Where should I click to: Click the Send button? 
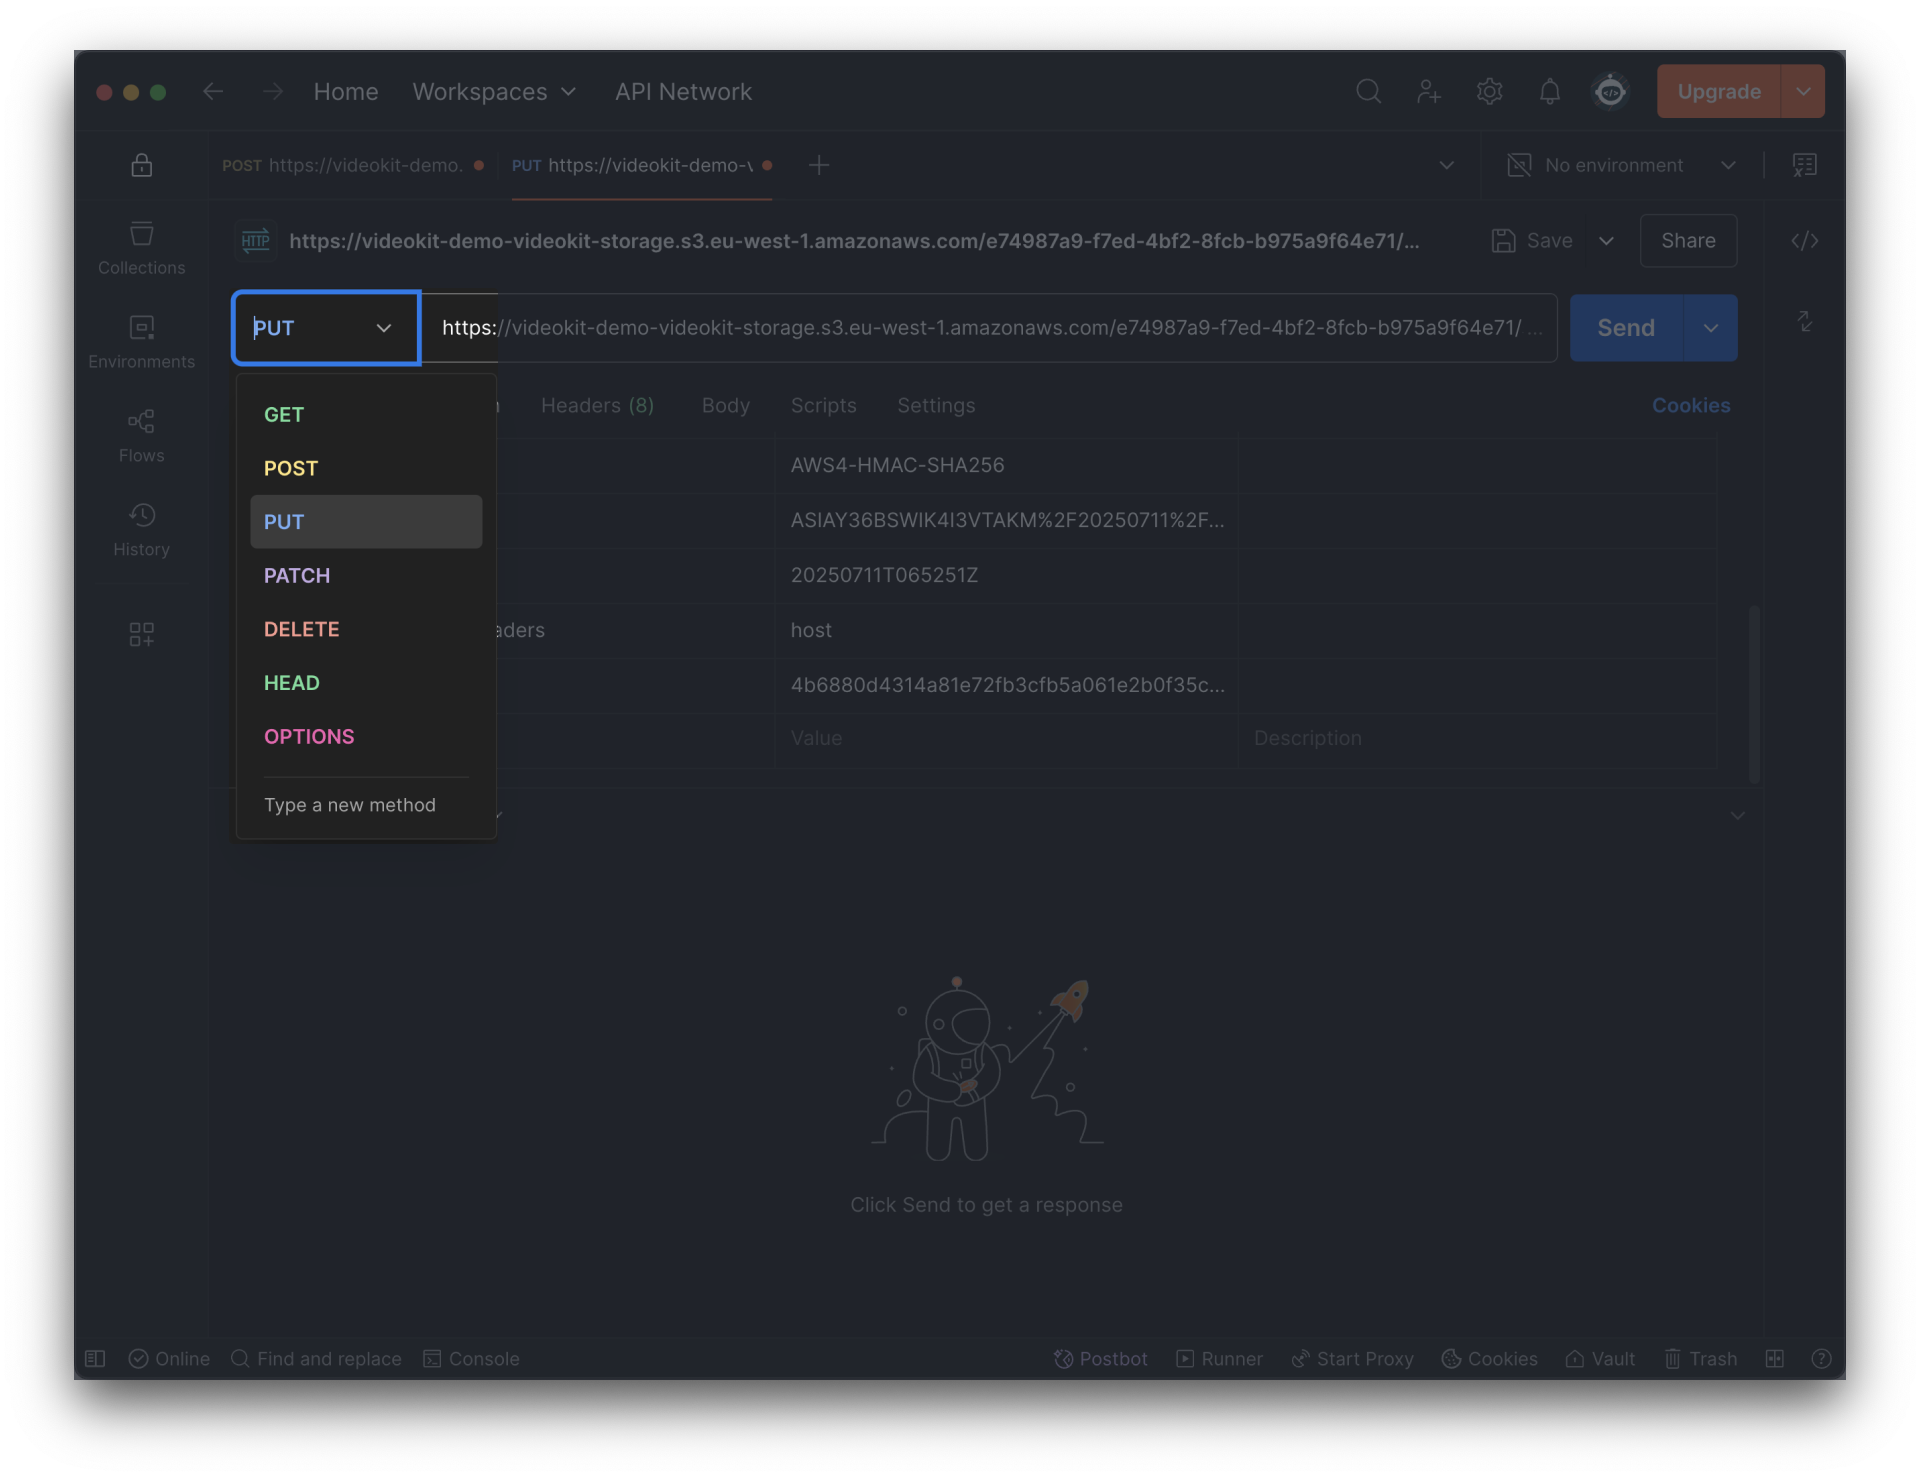click(1626, 328)
